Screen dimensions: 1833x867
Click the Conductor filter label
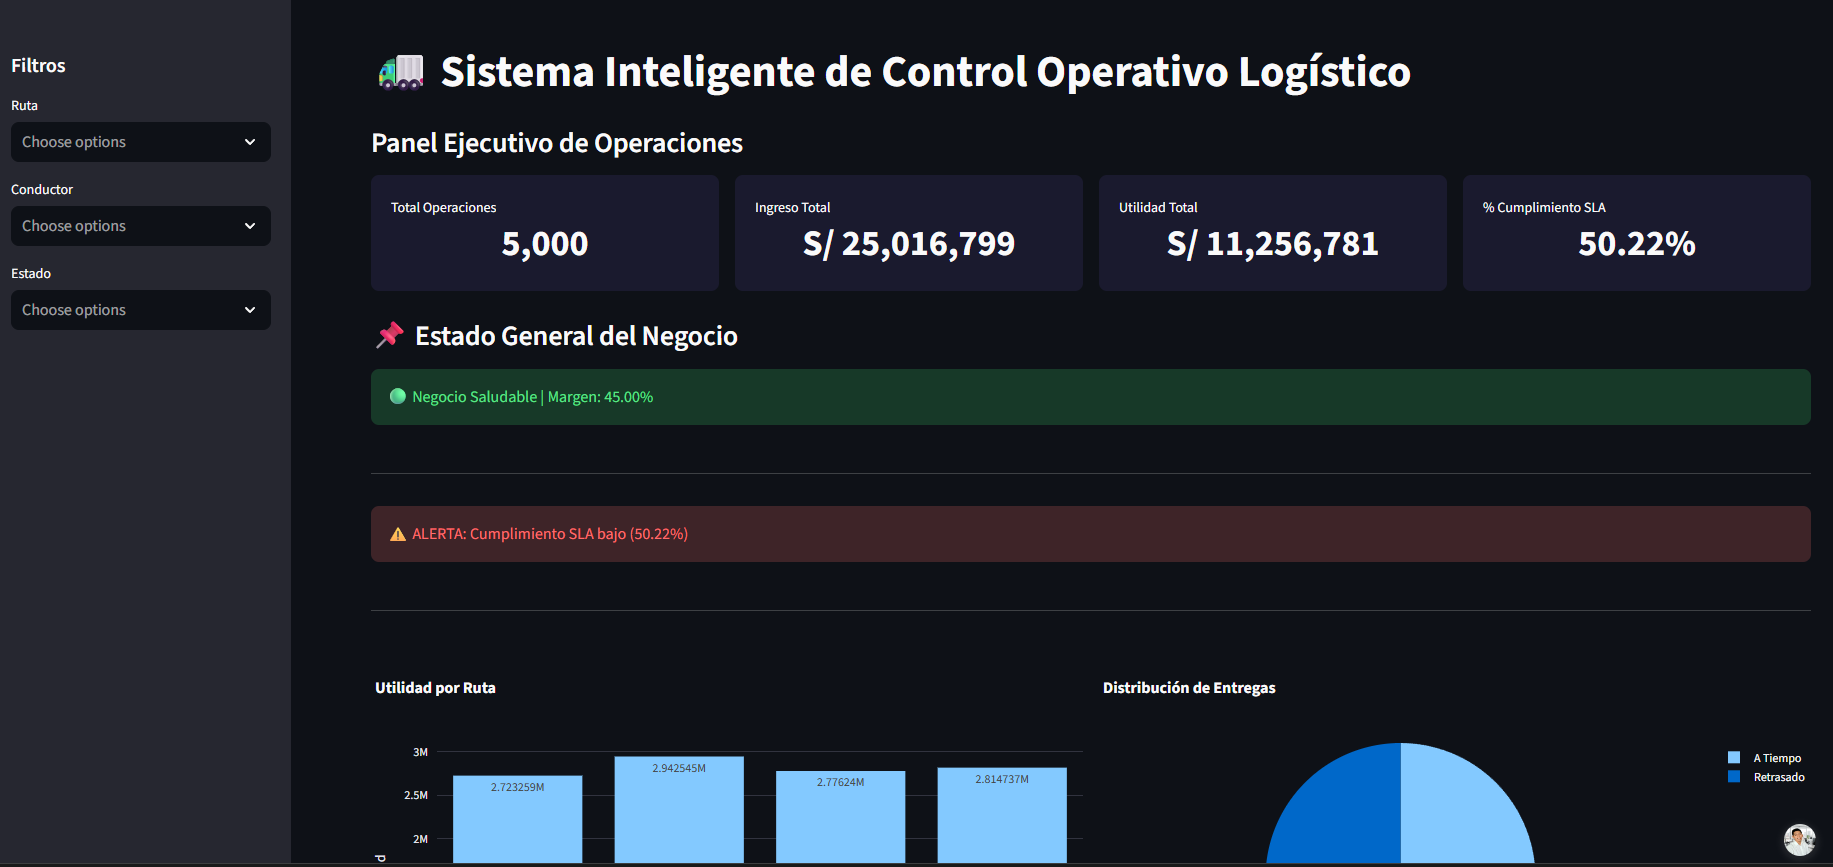tap(42, 190)
